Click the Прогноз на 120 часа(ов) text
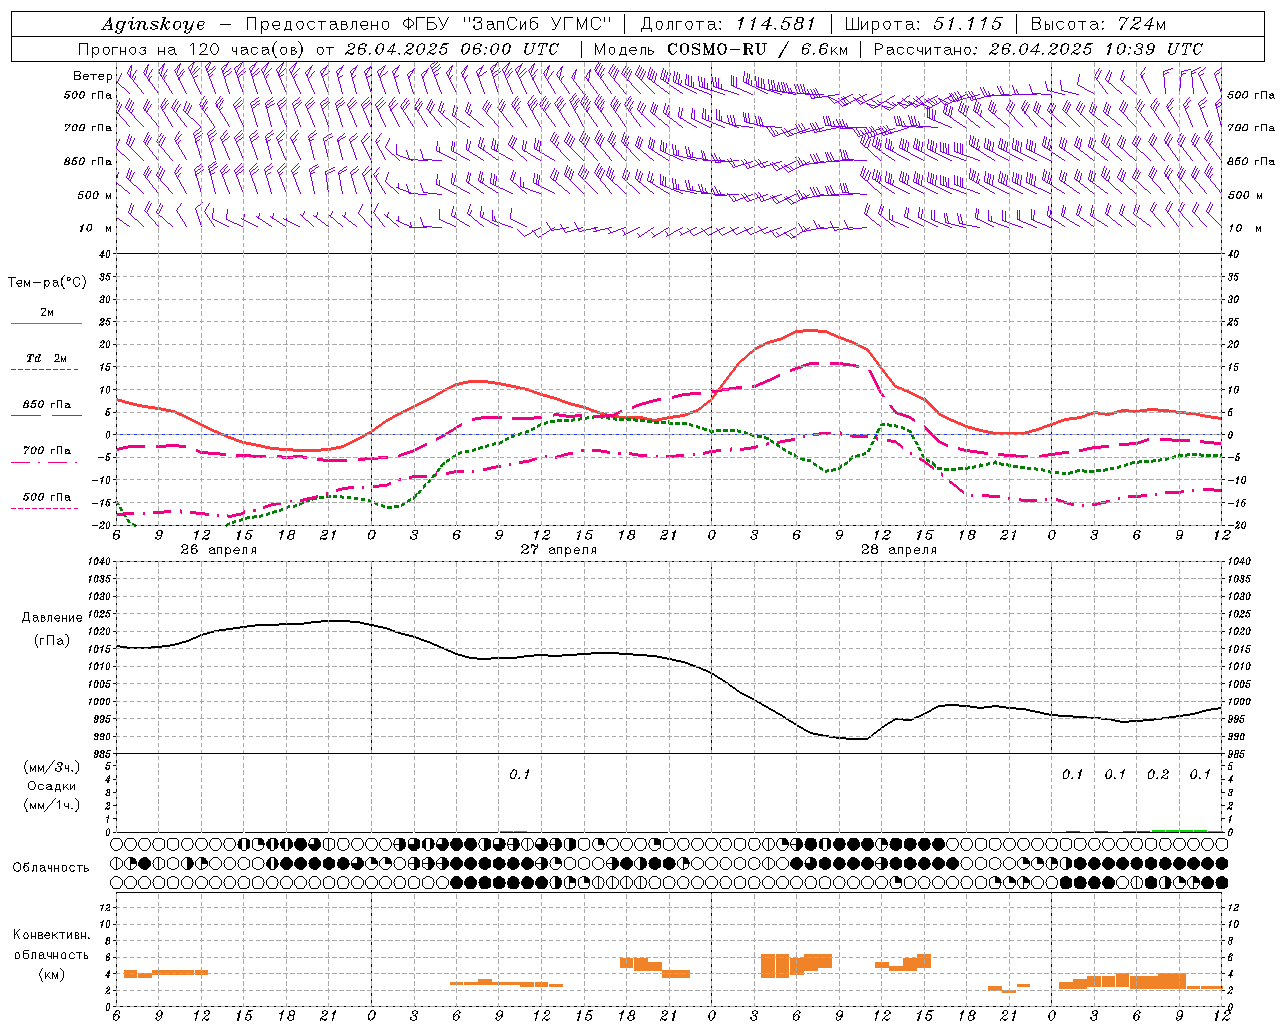Image resolution: width=1280 pixels, height=1024 pixels. [x=193, y=49]
